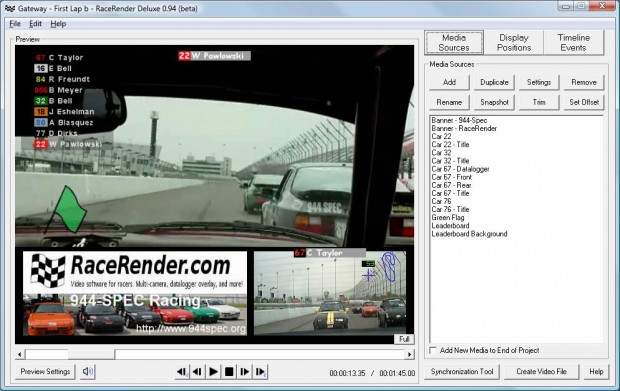Image resolution: width=620 pixels, height=391 pixels.
Task: Toggle preview audio speaker icon
Action: (87, 372)
